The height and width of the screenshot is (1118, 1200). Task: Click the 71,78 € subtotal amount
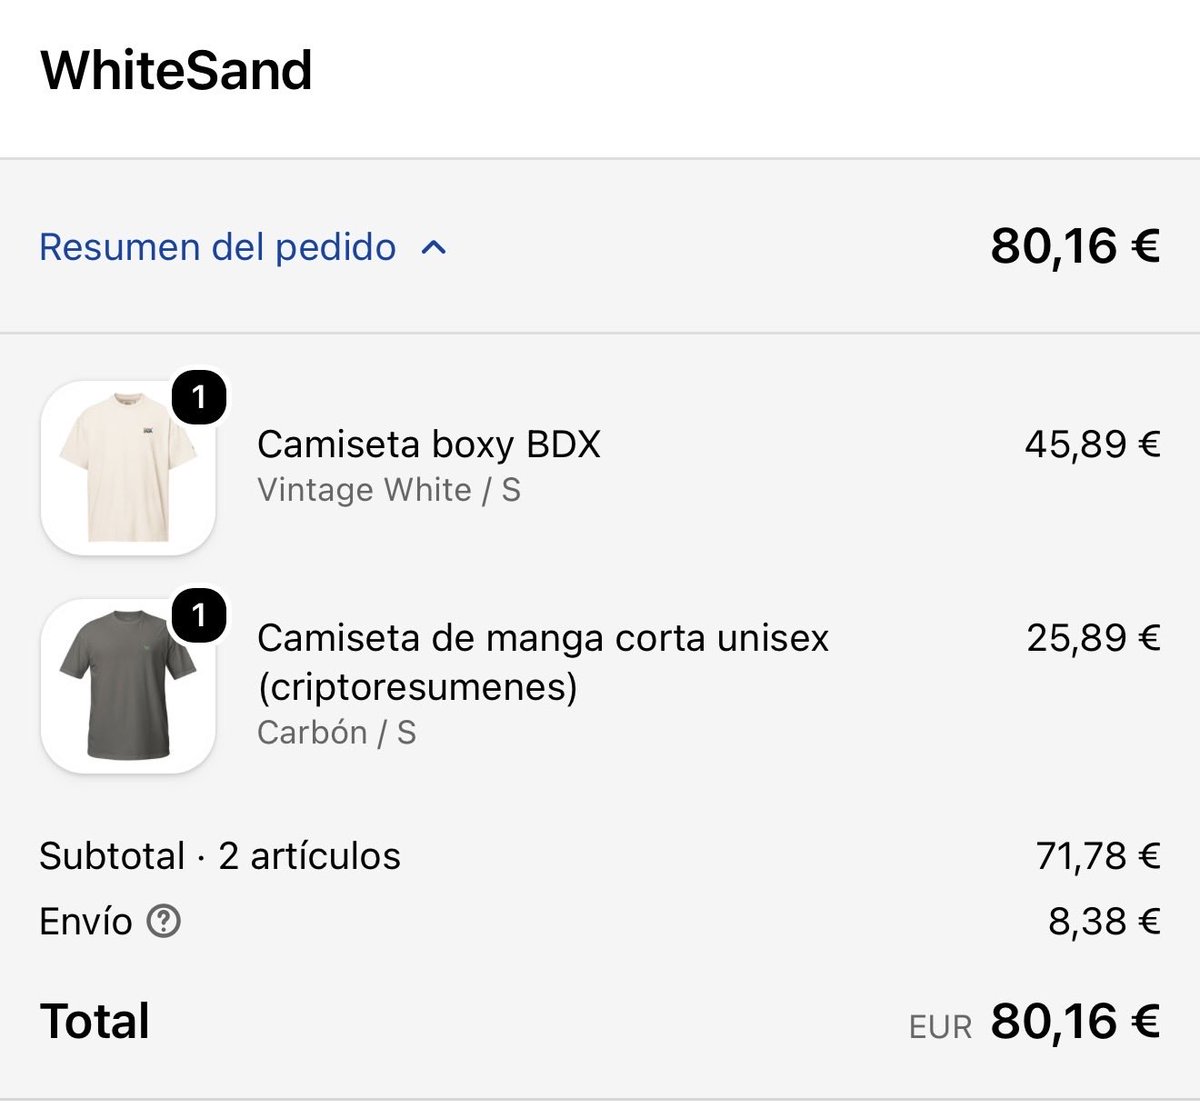pyautogui.click(x=1098, y=856)
